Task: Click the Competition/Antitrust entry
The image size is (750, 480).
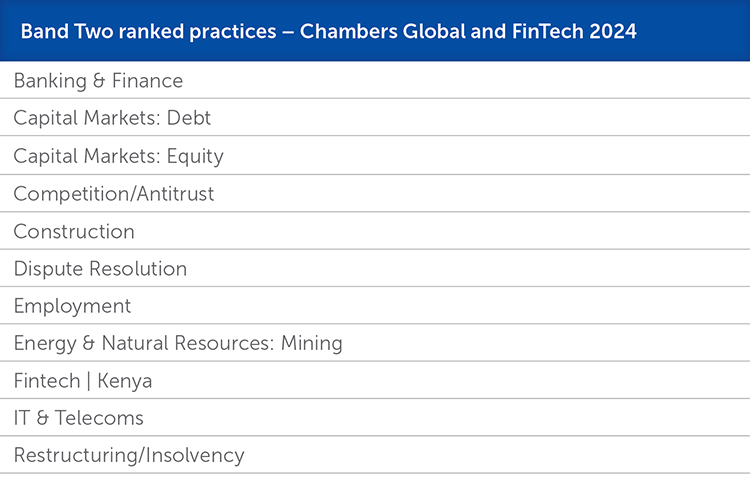Action: point(375,193)
